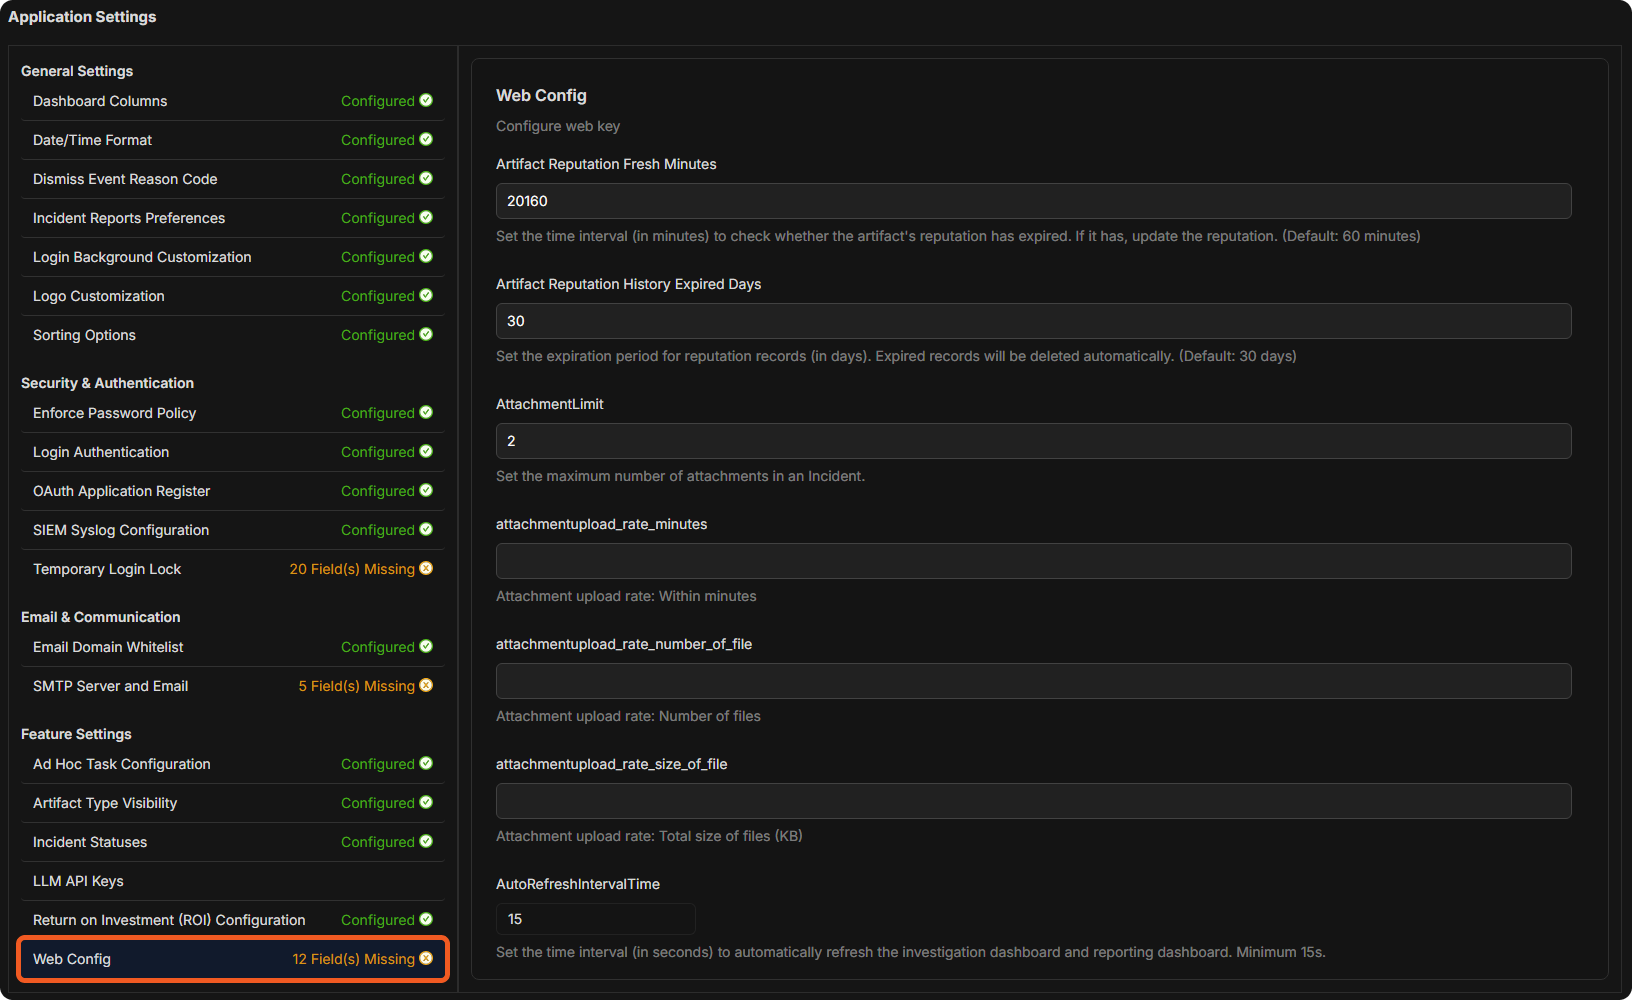The width and height of the screenshot is (1632, 1000).
Task: Click check icon on Dismiss Event Reason Code
Action: [426, 178]
